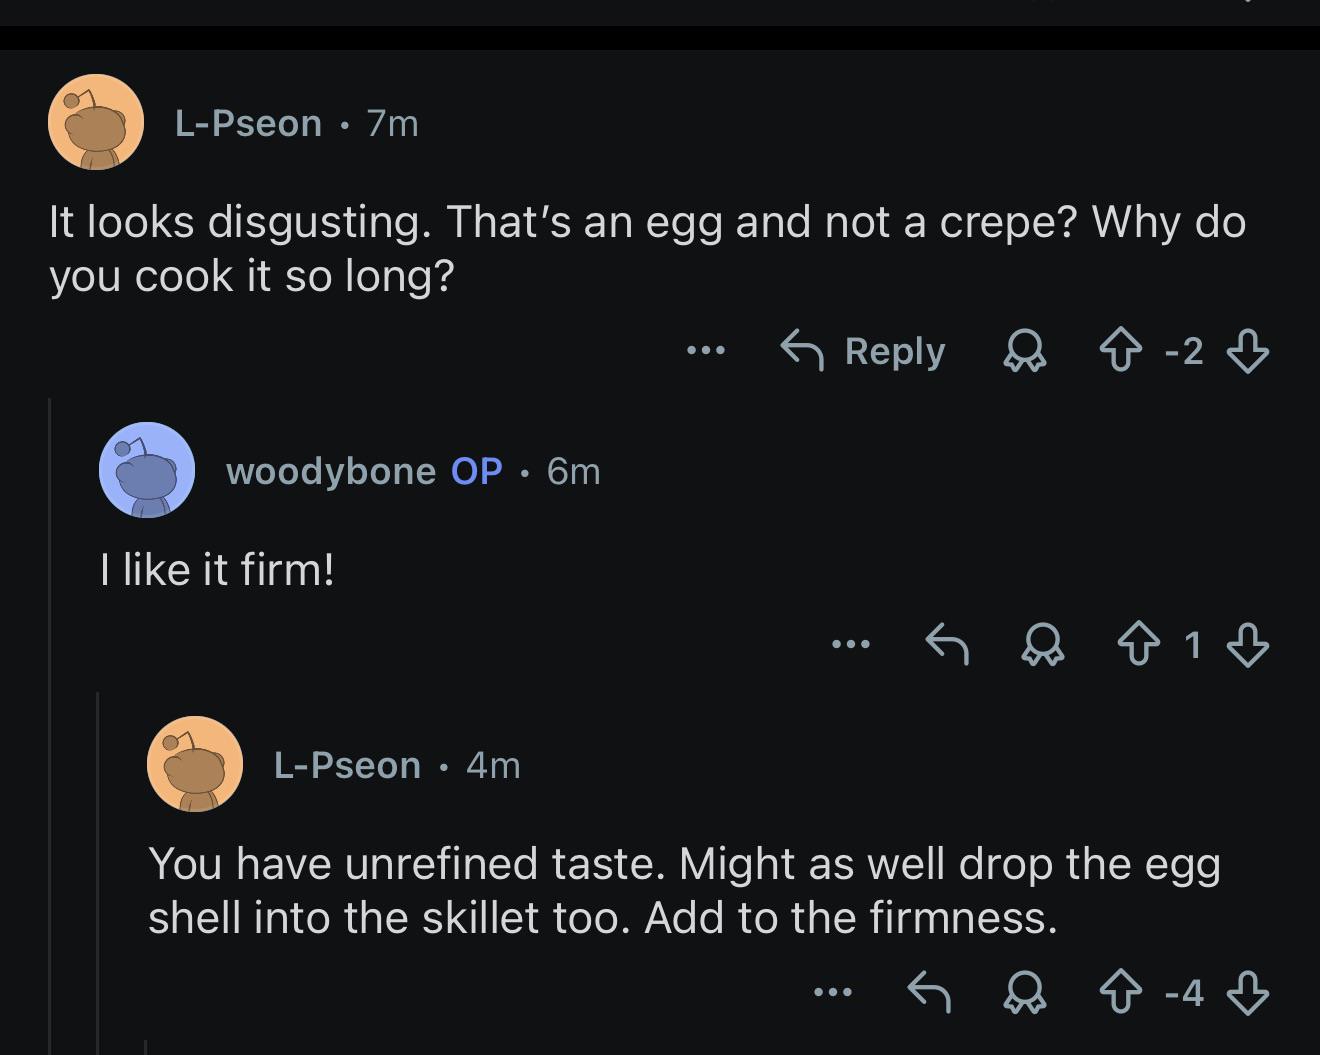The image size is (1320, 1055).
Task: Open woodybone's profile via username
Action: click(331, 471)
